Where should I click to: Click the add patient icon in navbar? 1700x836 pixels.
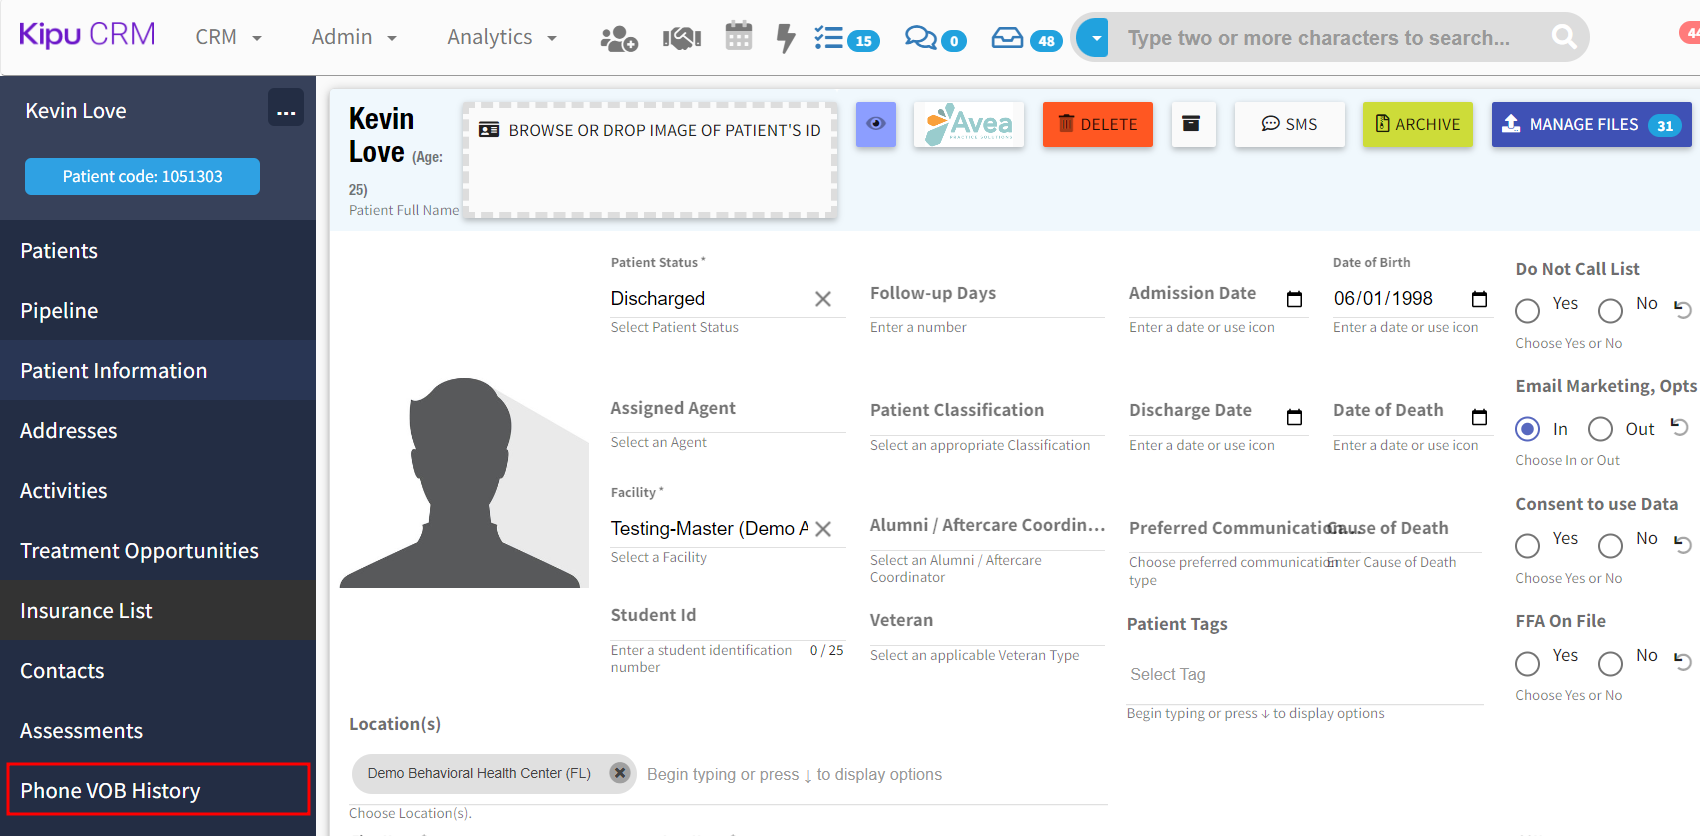pyautogui.click(x=618, y=39)
